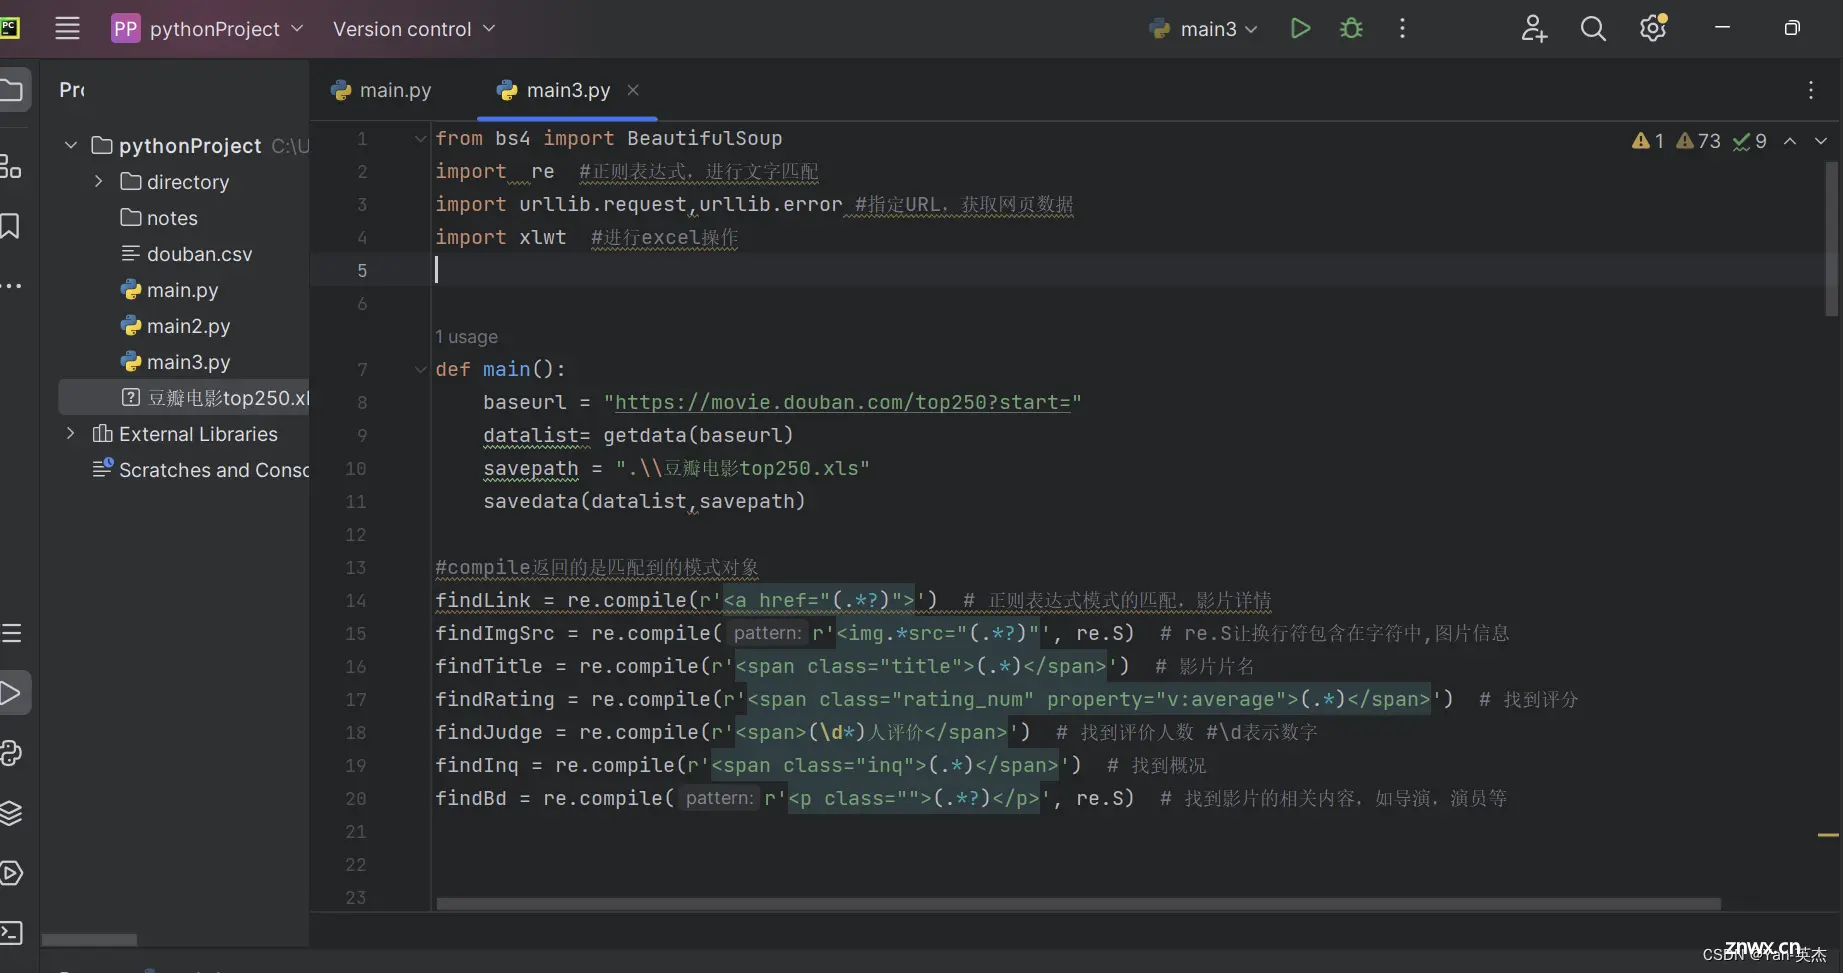The width and height of the screenshot is (1843, 973).
Task: Start debugging main3
Action: 1351,28
